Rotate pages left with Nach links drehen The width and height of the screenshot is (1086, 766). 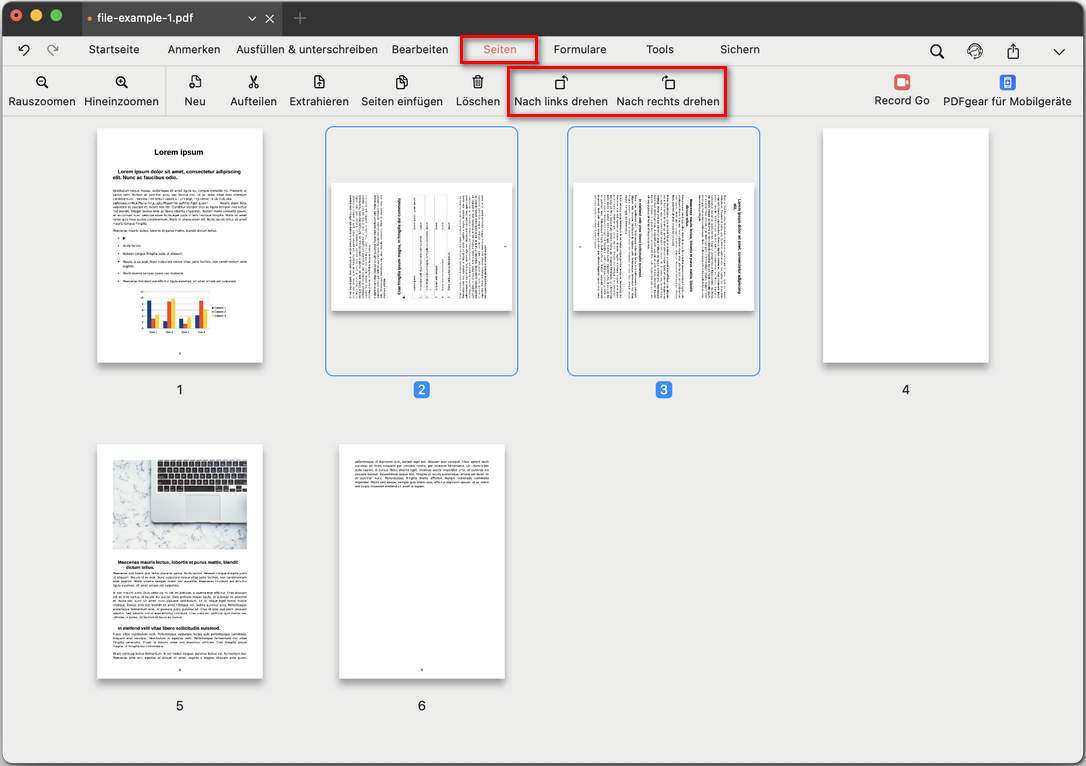561,91
